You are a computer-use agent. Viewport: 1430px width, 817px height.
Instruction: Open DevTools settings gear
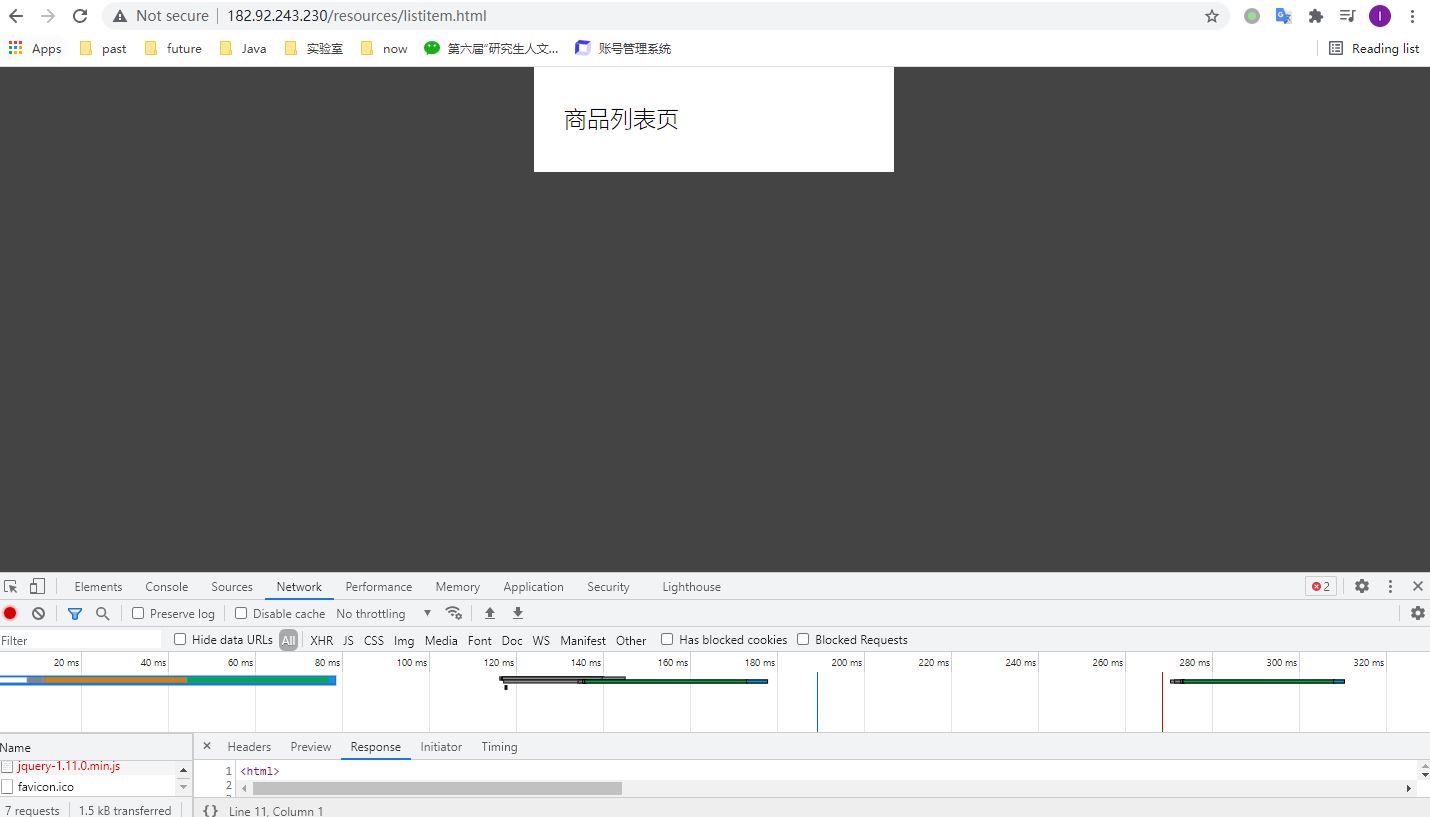coord(1361,586)
